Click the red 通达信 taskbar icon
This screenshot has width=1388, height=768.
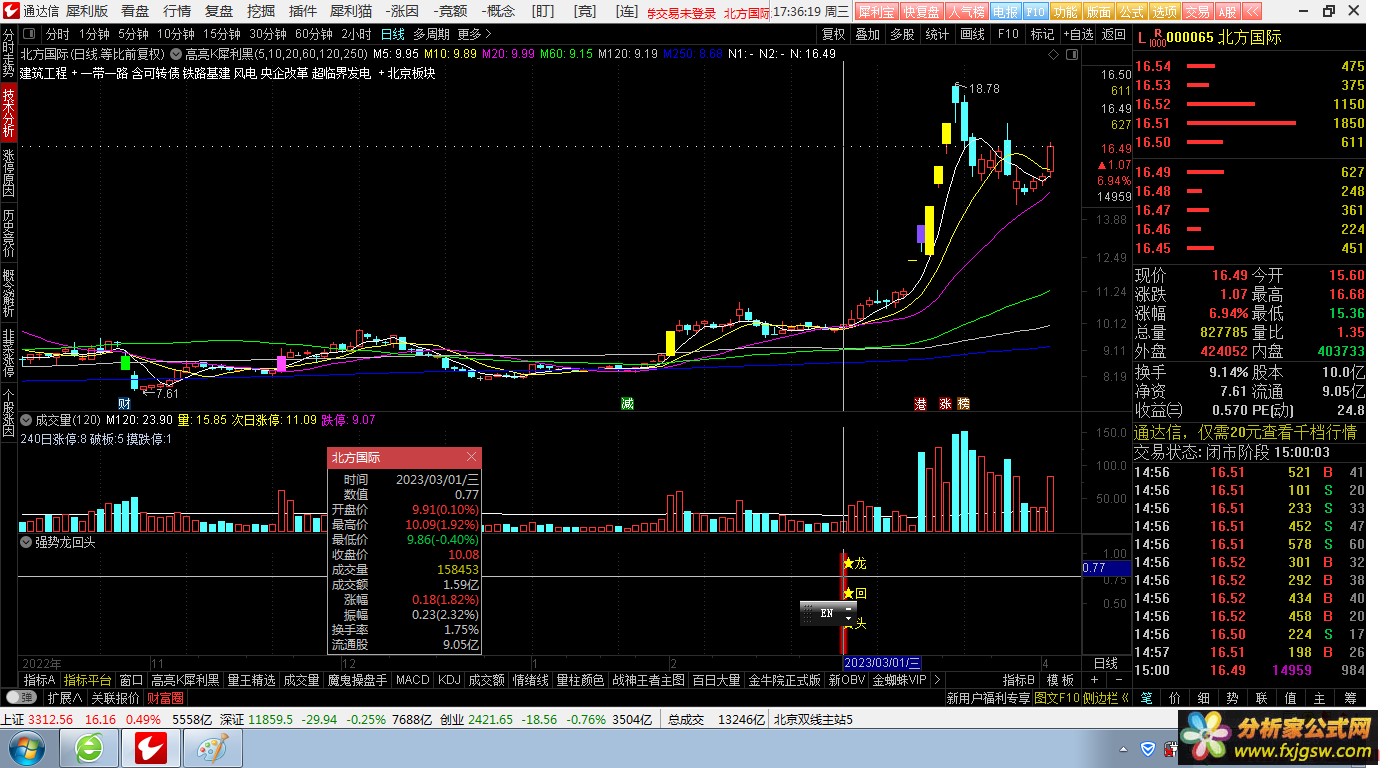151,748
